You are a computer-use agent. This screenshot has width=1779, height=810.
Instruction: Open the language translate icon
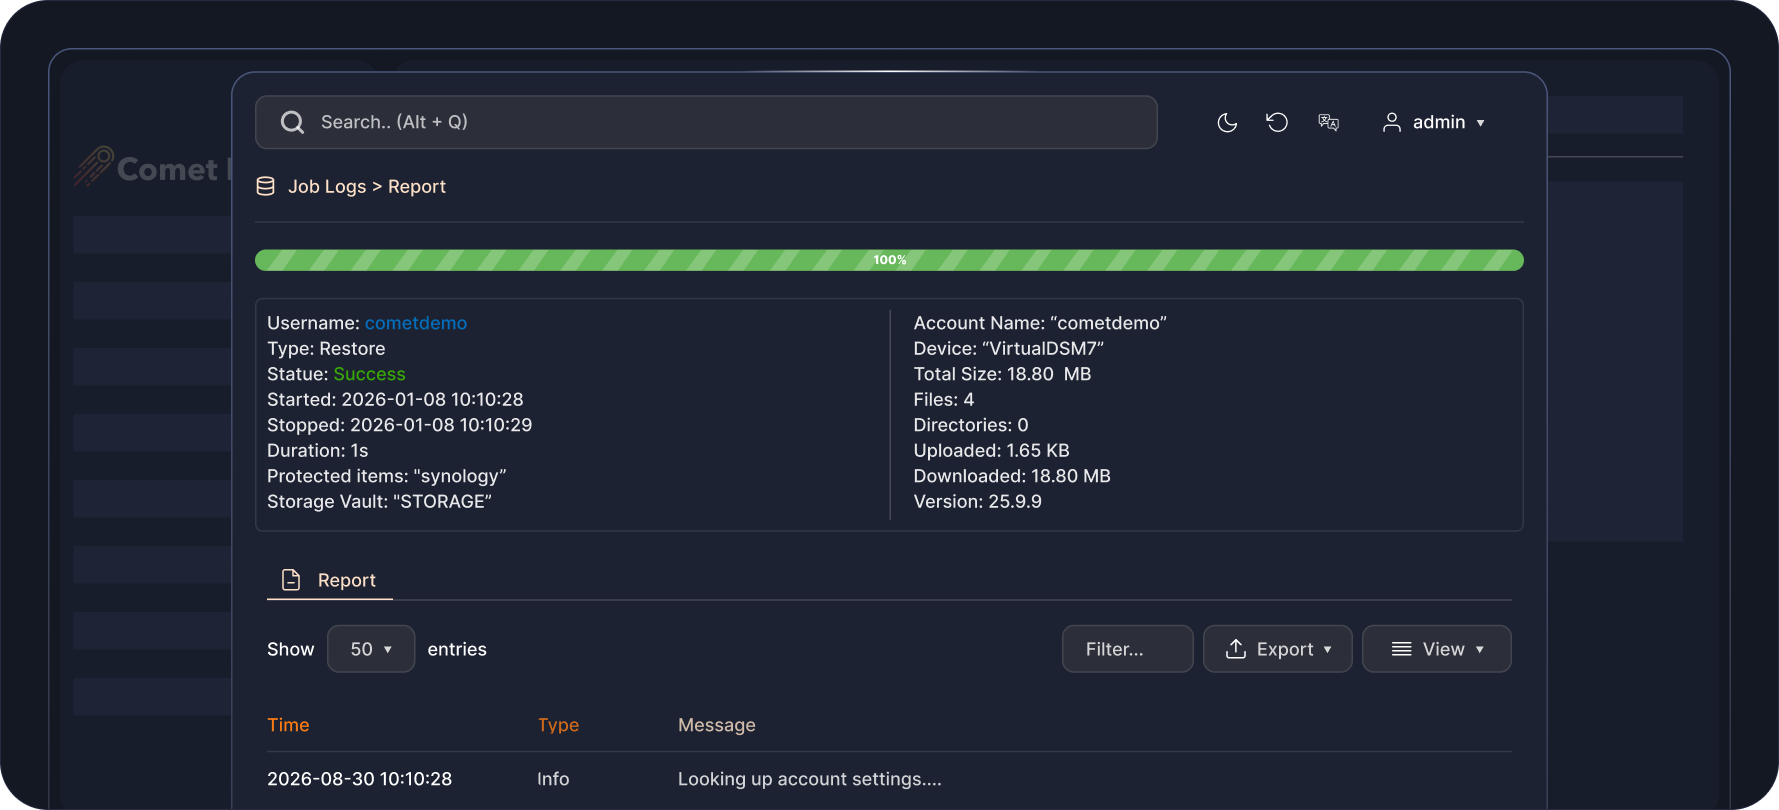pos(1328,122)
